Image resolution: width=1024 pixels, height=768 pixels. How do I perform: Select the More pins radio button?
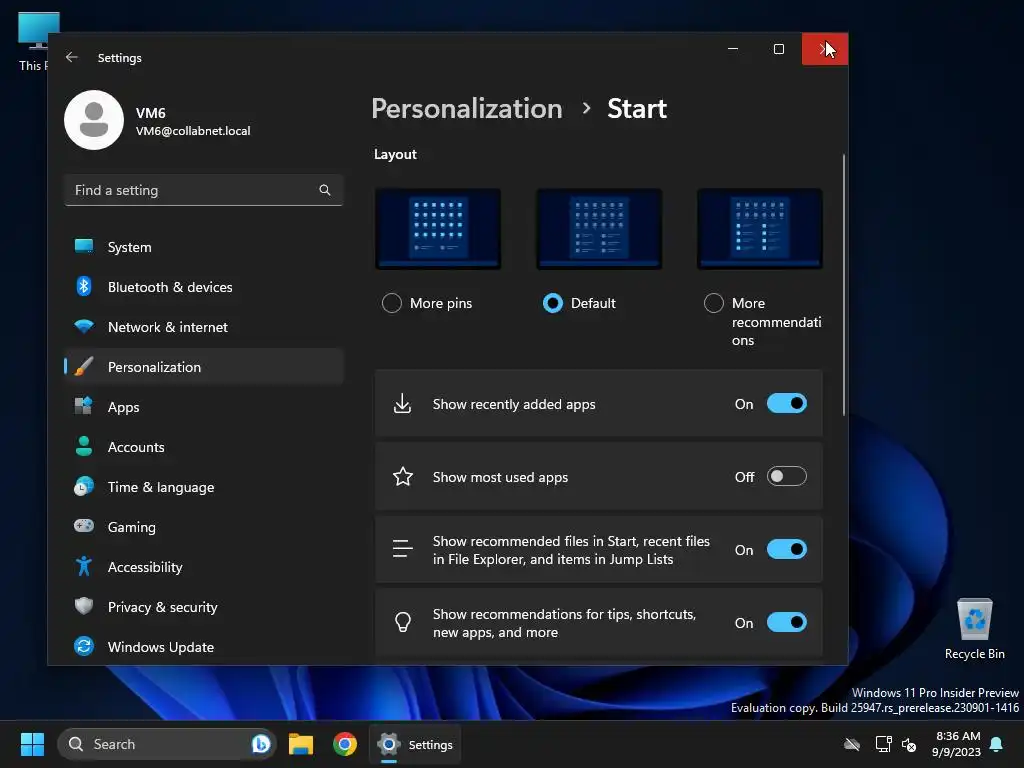[392, 303]
